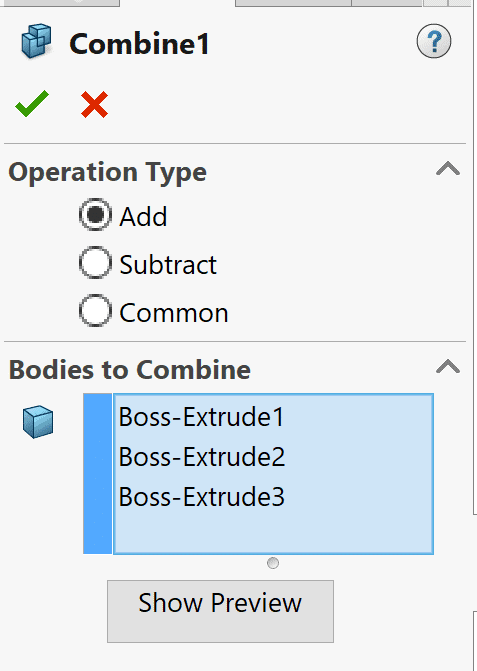Image resolution: width=477 pixels, height=671 pixels.
Task: Click the Operation Type header label
Action: (107, 172)
